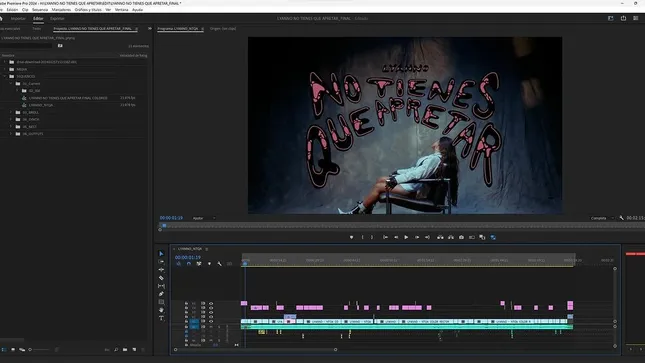The image size is (645, 363).
Task: Collapse the 01_Current bin
Action: coord(11,84)
